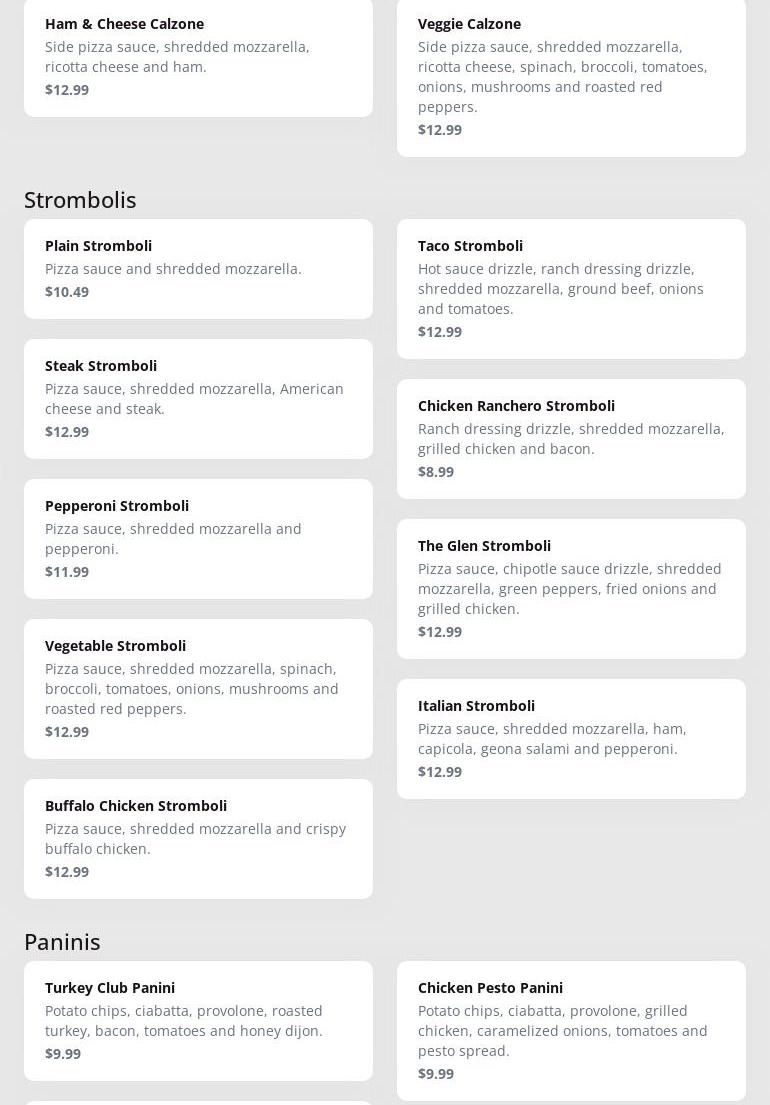
Task: Click the Strombolis section heading
Action: click(x=80, y=200)
